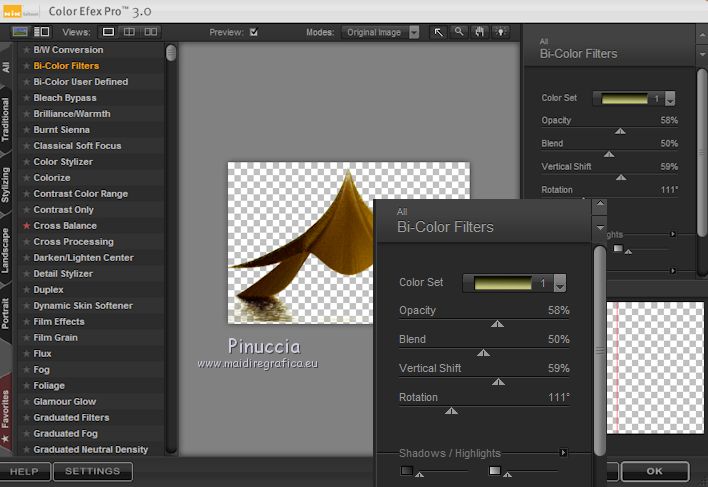Select the Burnt Sienna filter
Image resolution: width=708 pixels, height=487 pixels.
(61, 130)
